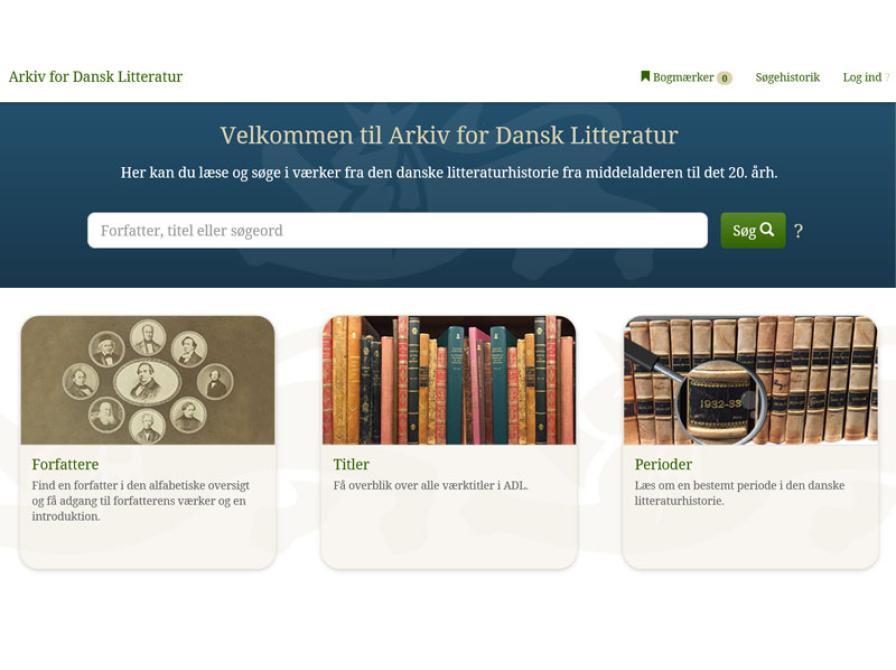This screenshot has height=670, width=896.
Task: Open the Bogmærker link
Action: pyautogui.click(x=683, y=77)
